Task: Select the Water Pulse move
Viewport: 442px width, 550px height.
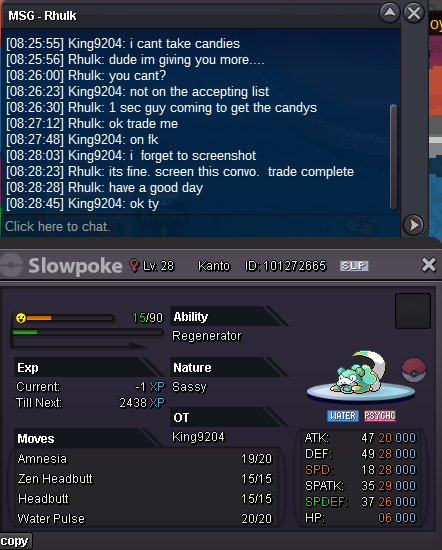Action: click(145, 519)
